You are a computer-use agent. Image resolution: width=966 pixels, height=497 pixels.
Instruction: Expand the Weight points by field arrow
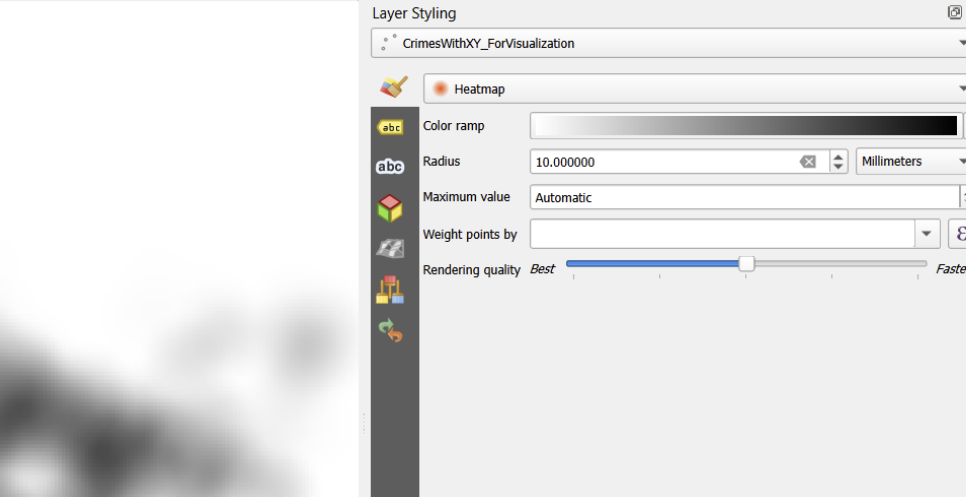pos(929,234)
